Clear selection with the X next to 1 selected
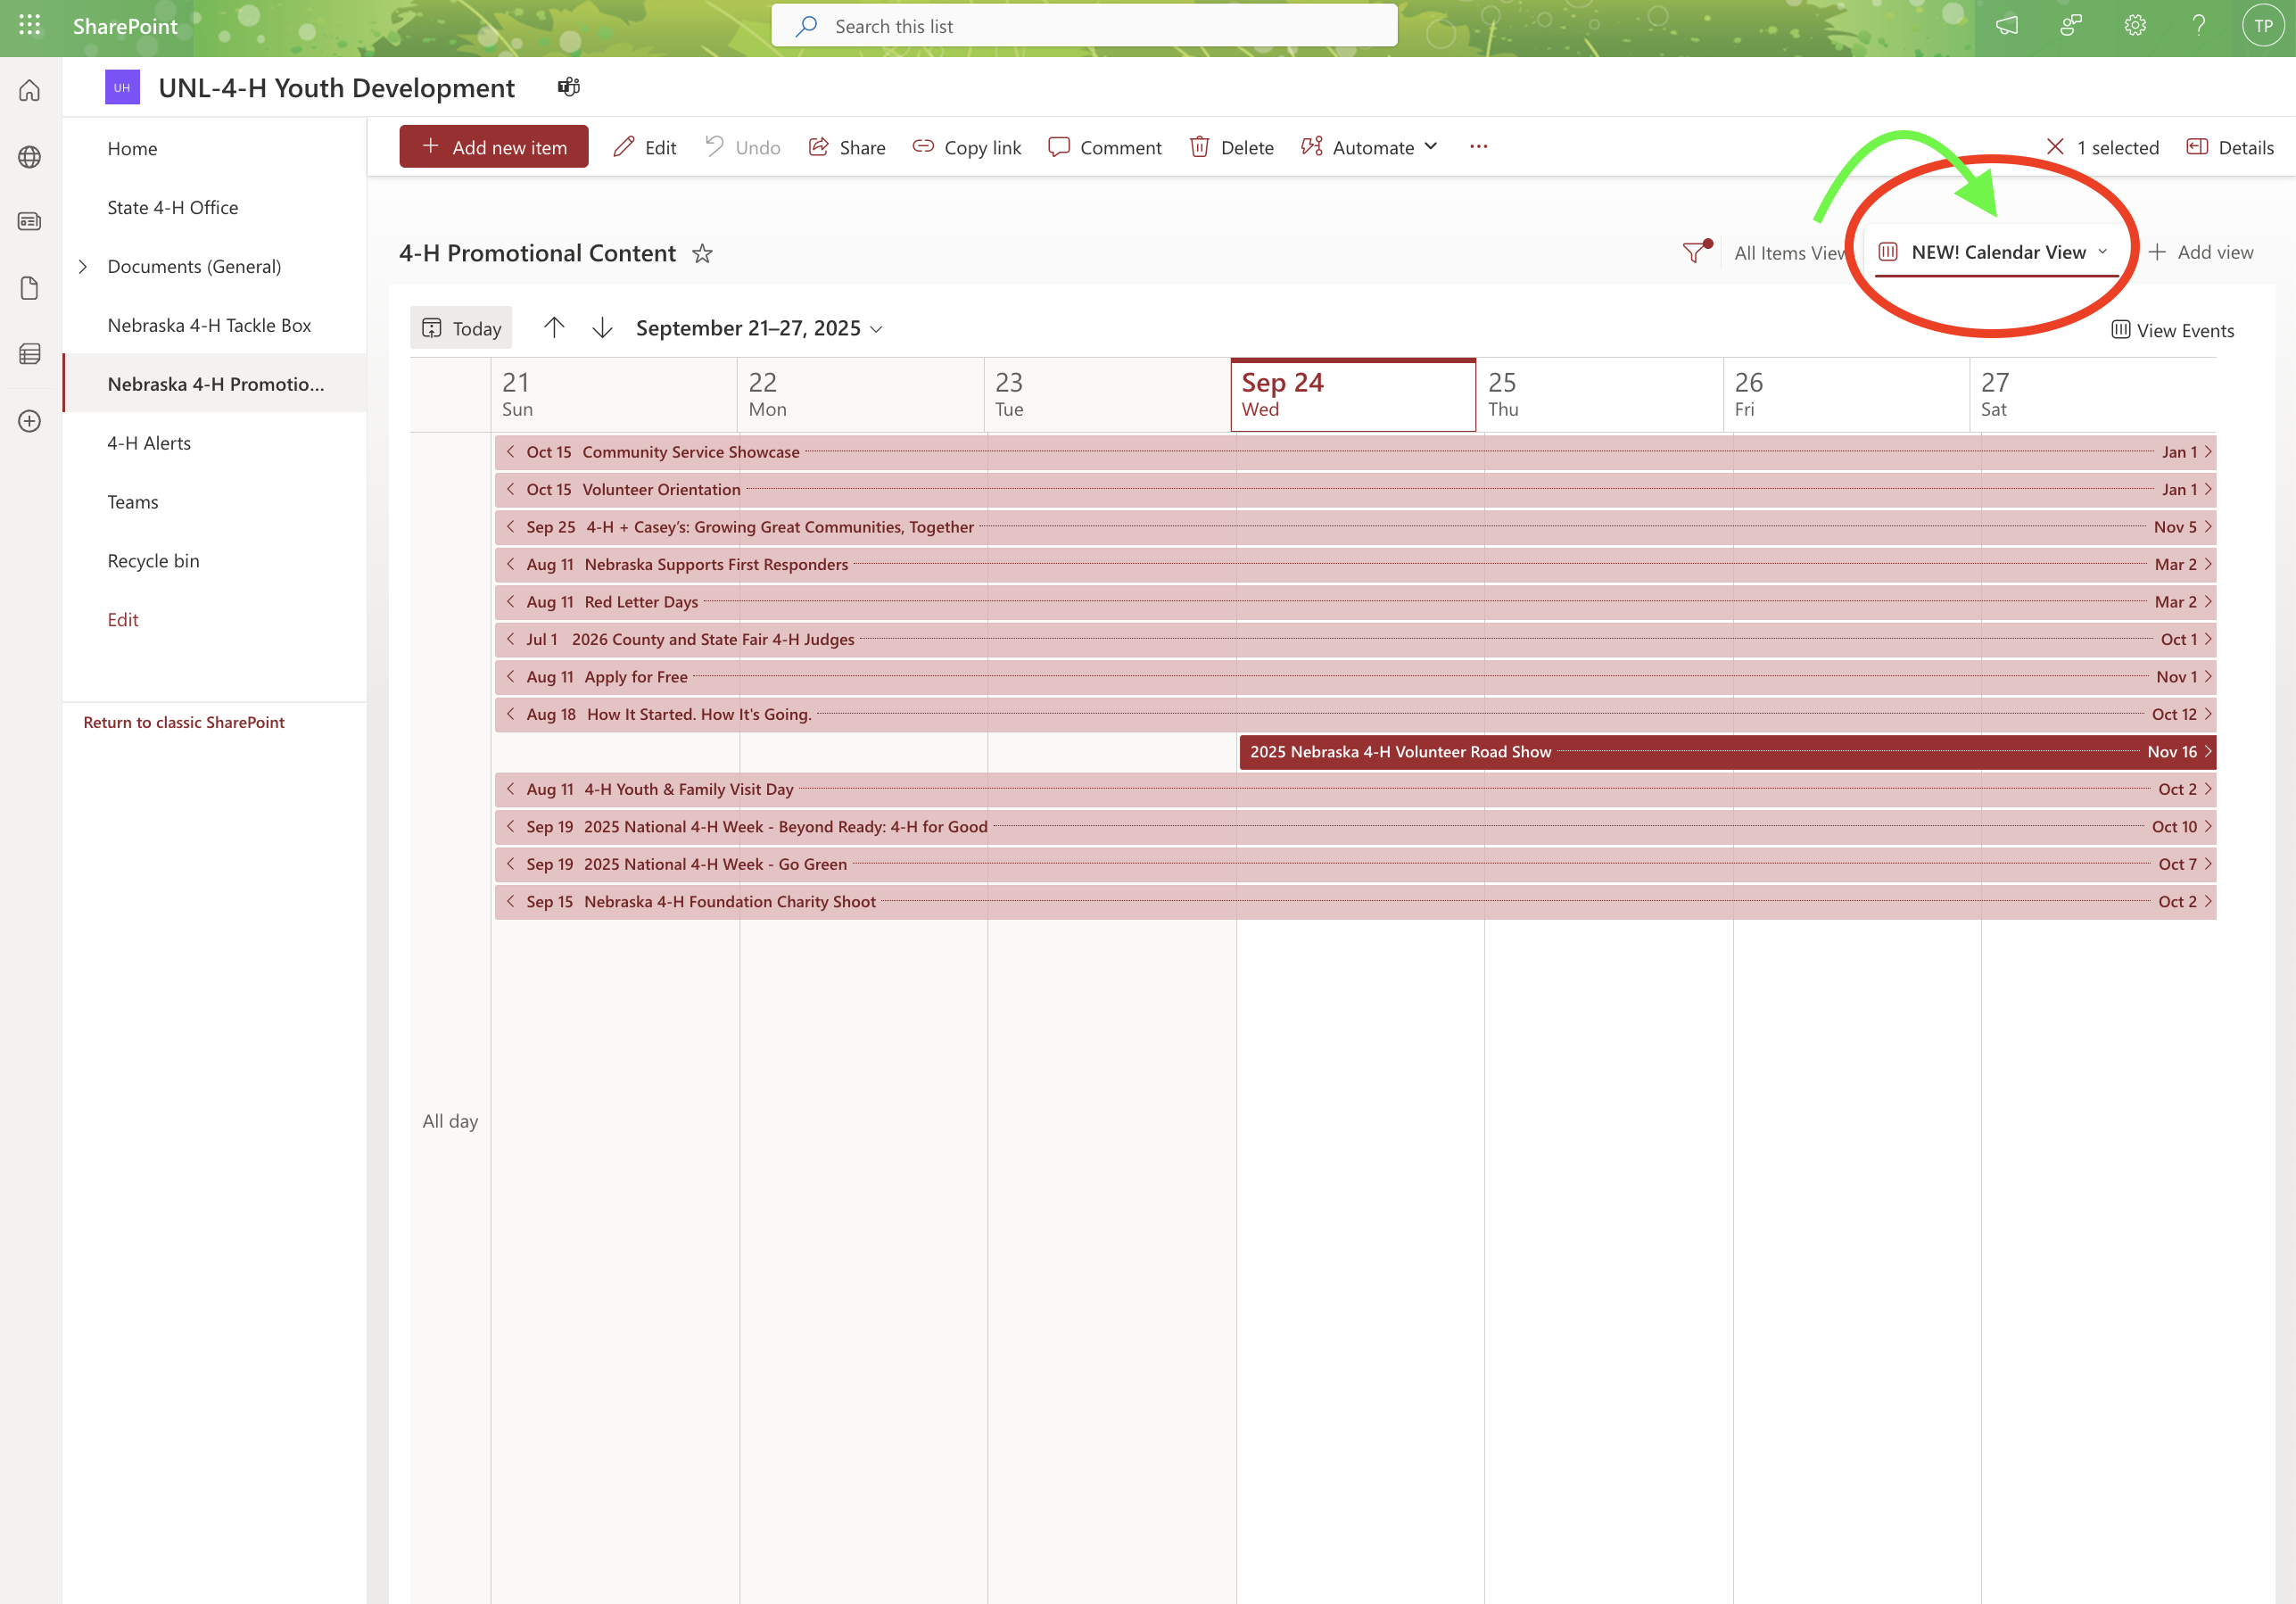Screen dimensions: 2296x1604 tap(2054, 147)
